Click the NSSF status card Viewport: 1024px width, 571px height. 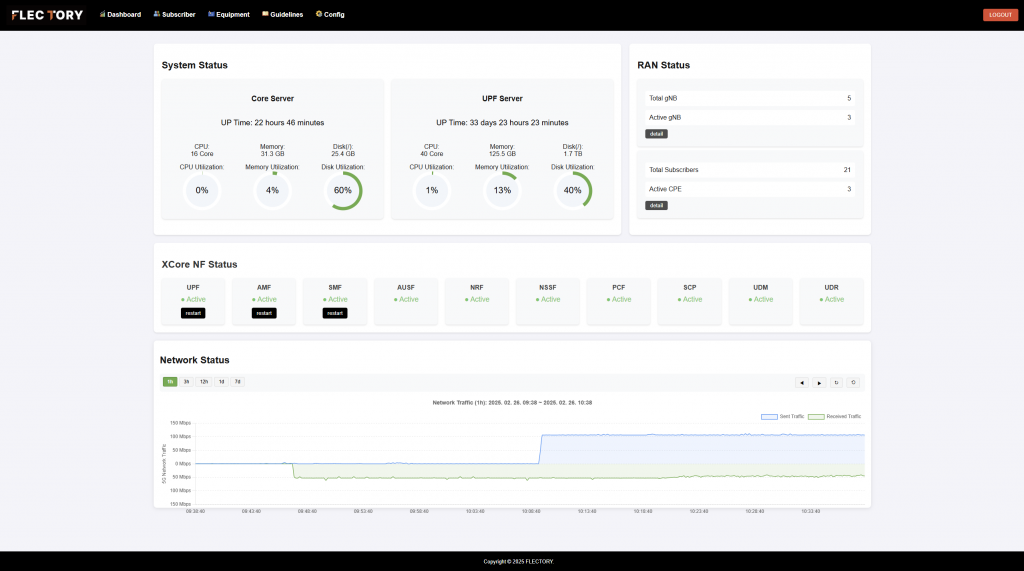[548, 301]
